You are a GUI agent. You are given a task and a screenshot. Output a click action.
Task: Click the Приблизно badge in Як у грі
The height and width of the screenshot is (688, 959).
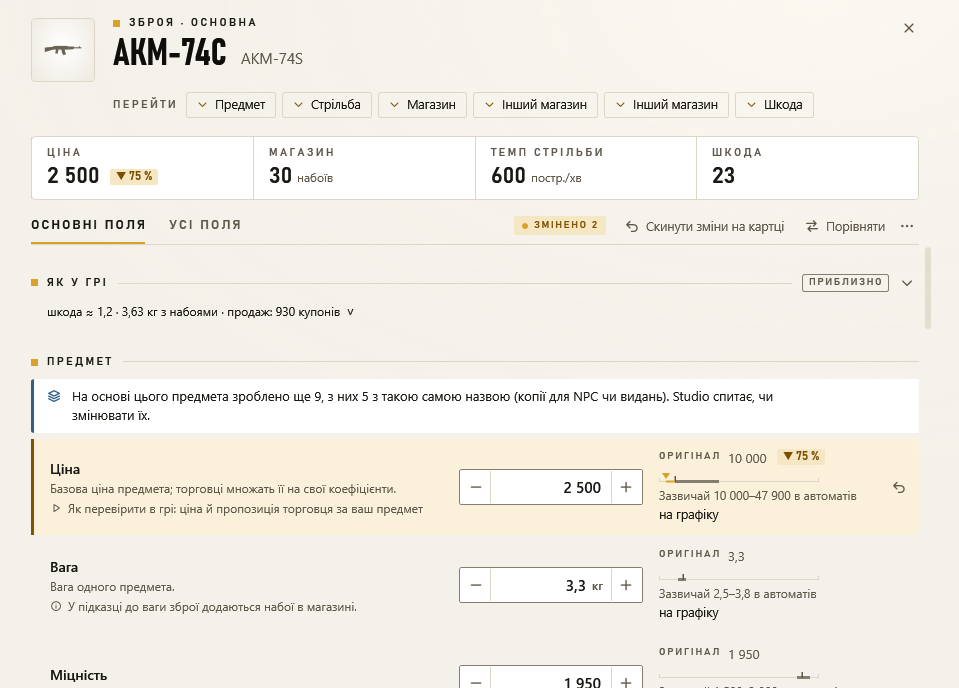pyautogui.click(x=845, y=282)
